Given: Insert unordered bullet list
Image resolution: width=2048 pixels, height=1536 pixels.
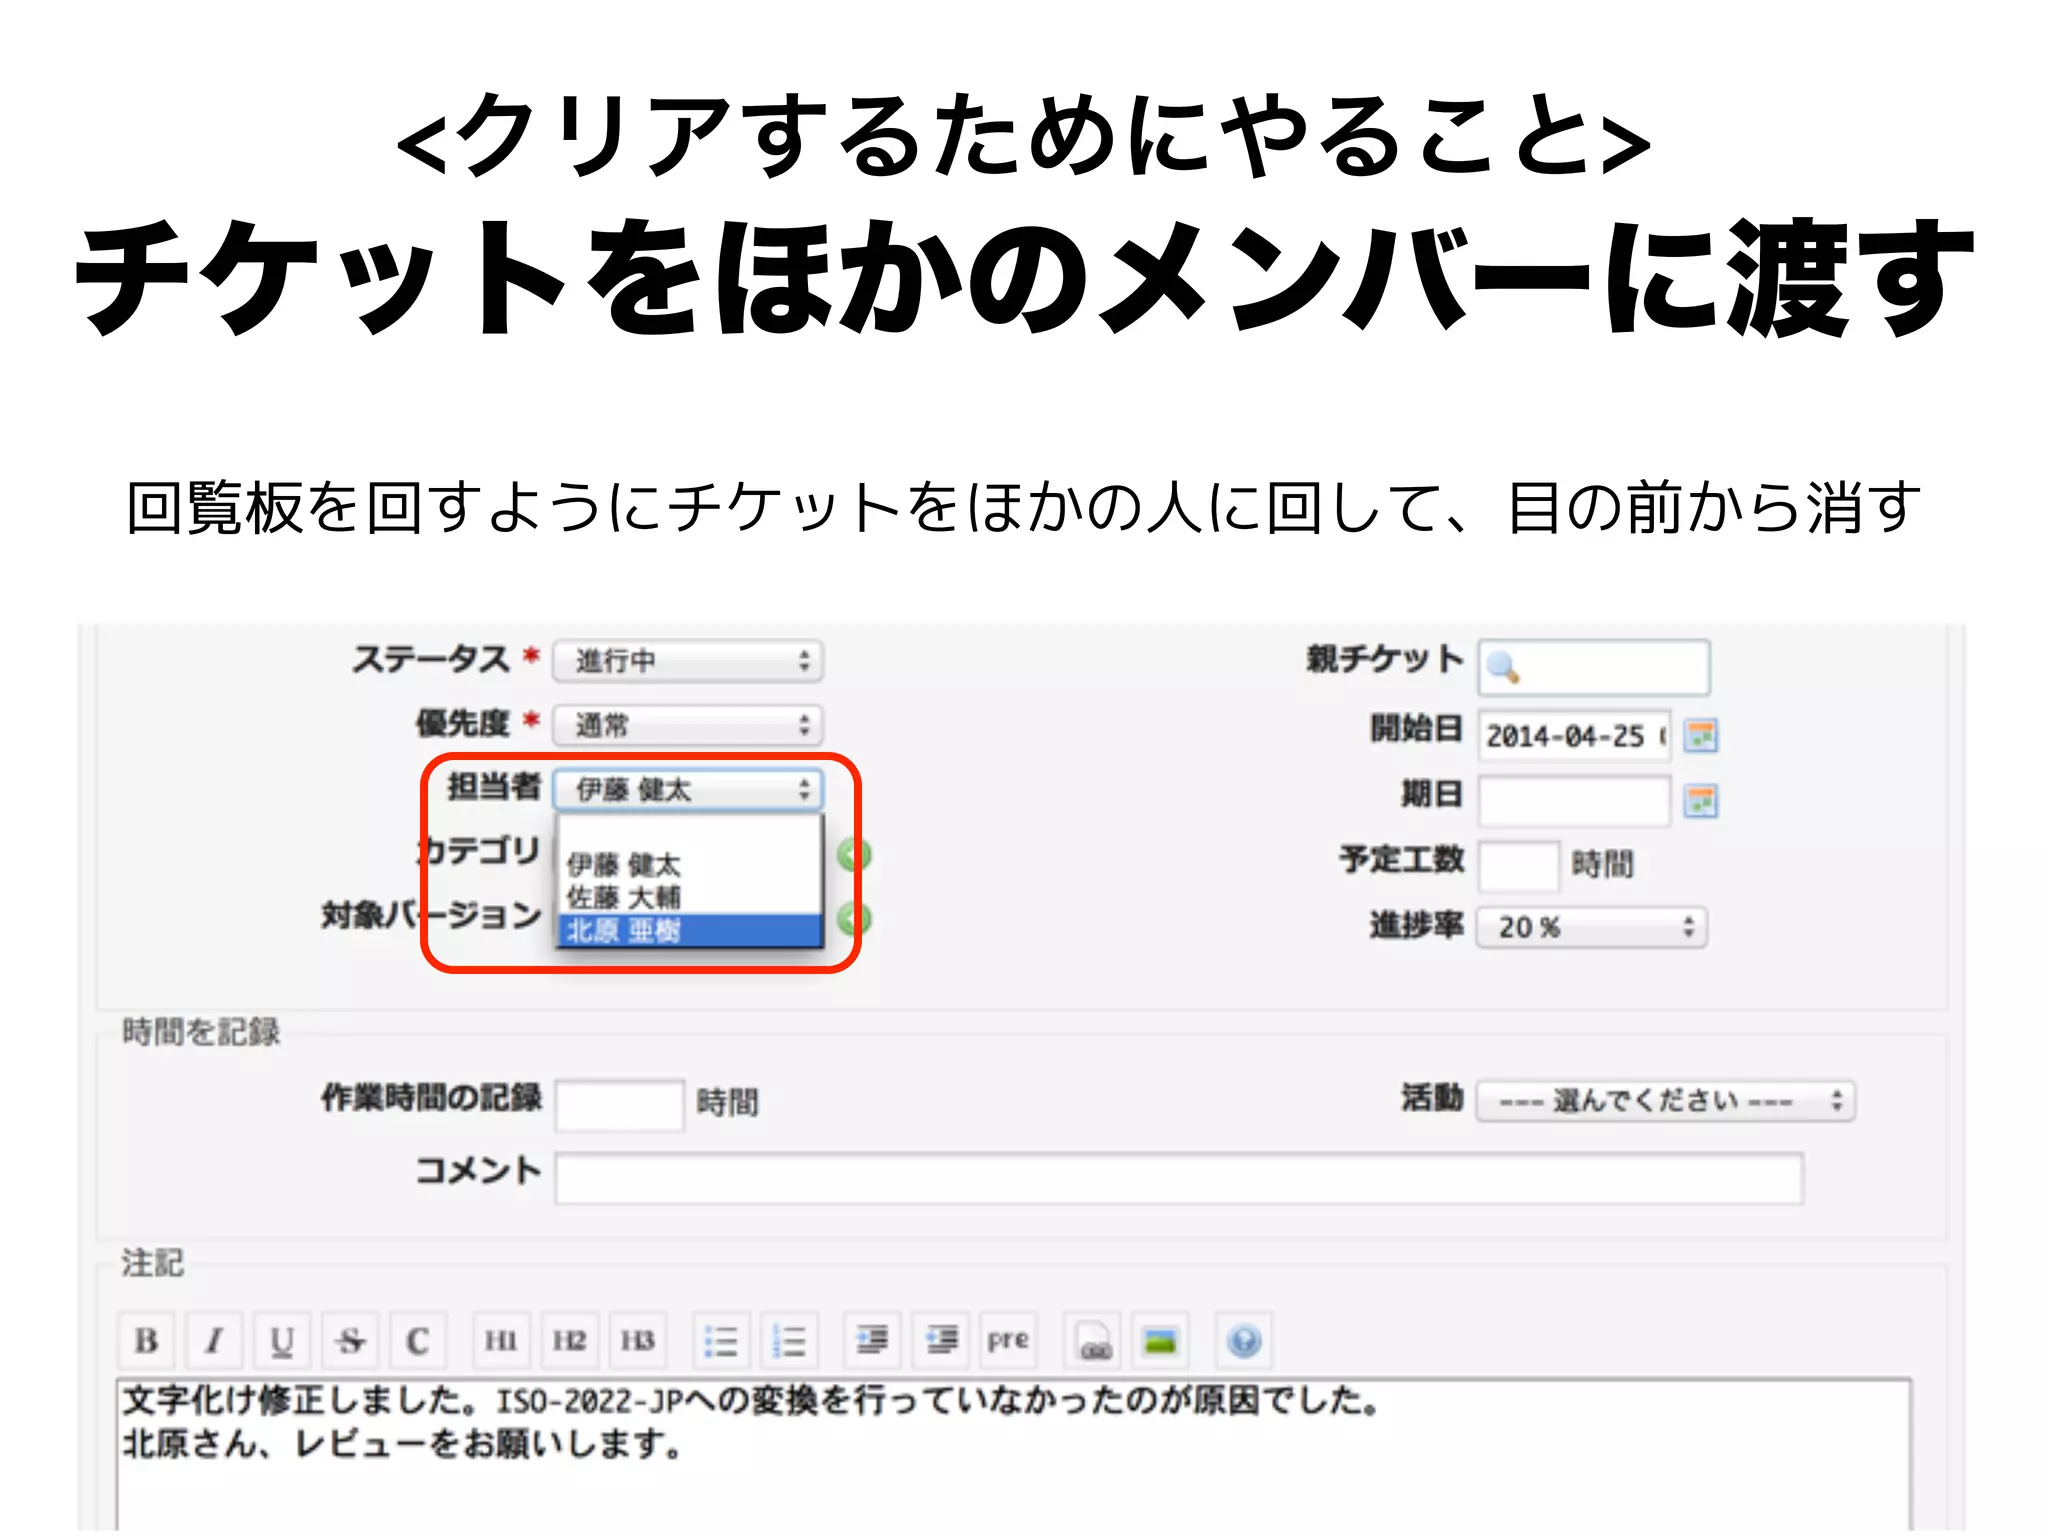Looking at the screenshot, I should click(721, 1340).
